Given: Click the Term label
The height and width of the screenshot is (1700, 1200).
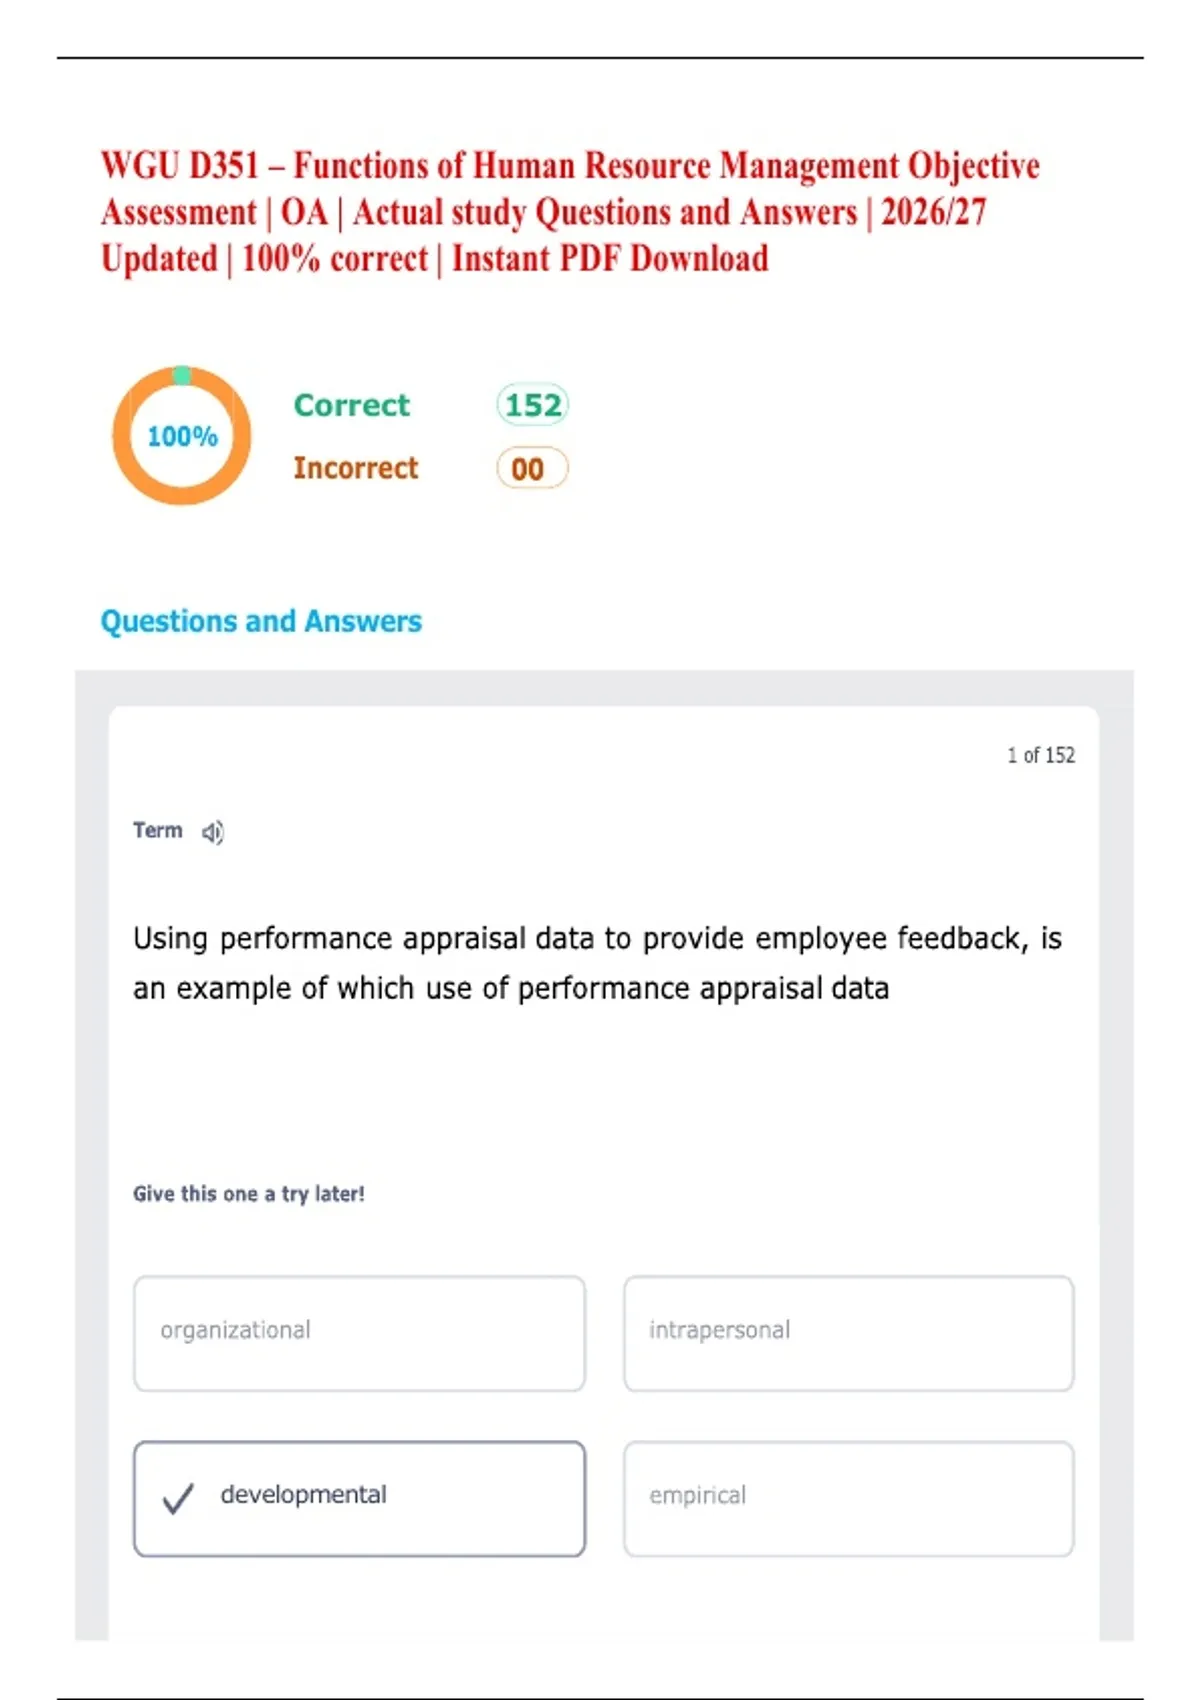Looking at the screenshot, I should coord(158,831).
